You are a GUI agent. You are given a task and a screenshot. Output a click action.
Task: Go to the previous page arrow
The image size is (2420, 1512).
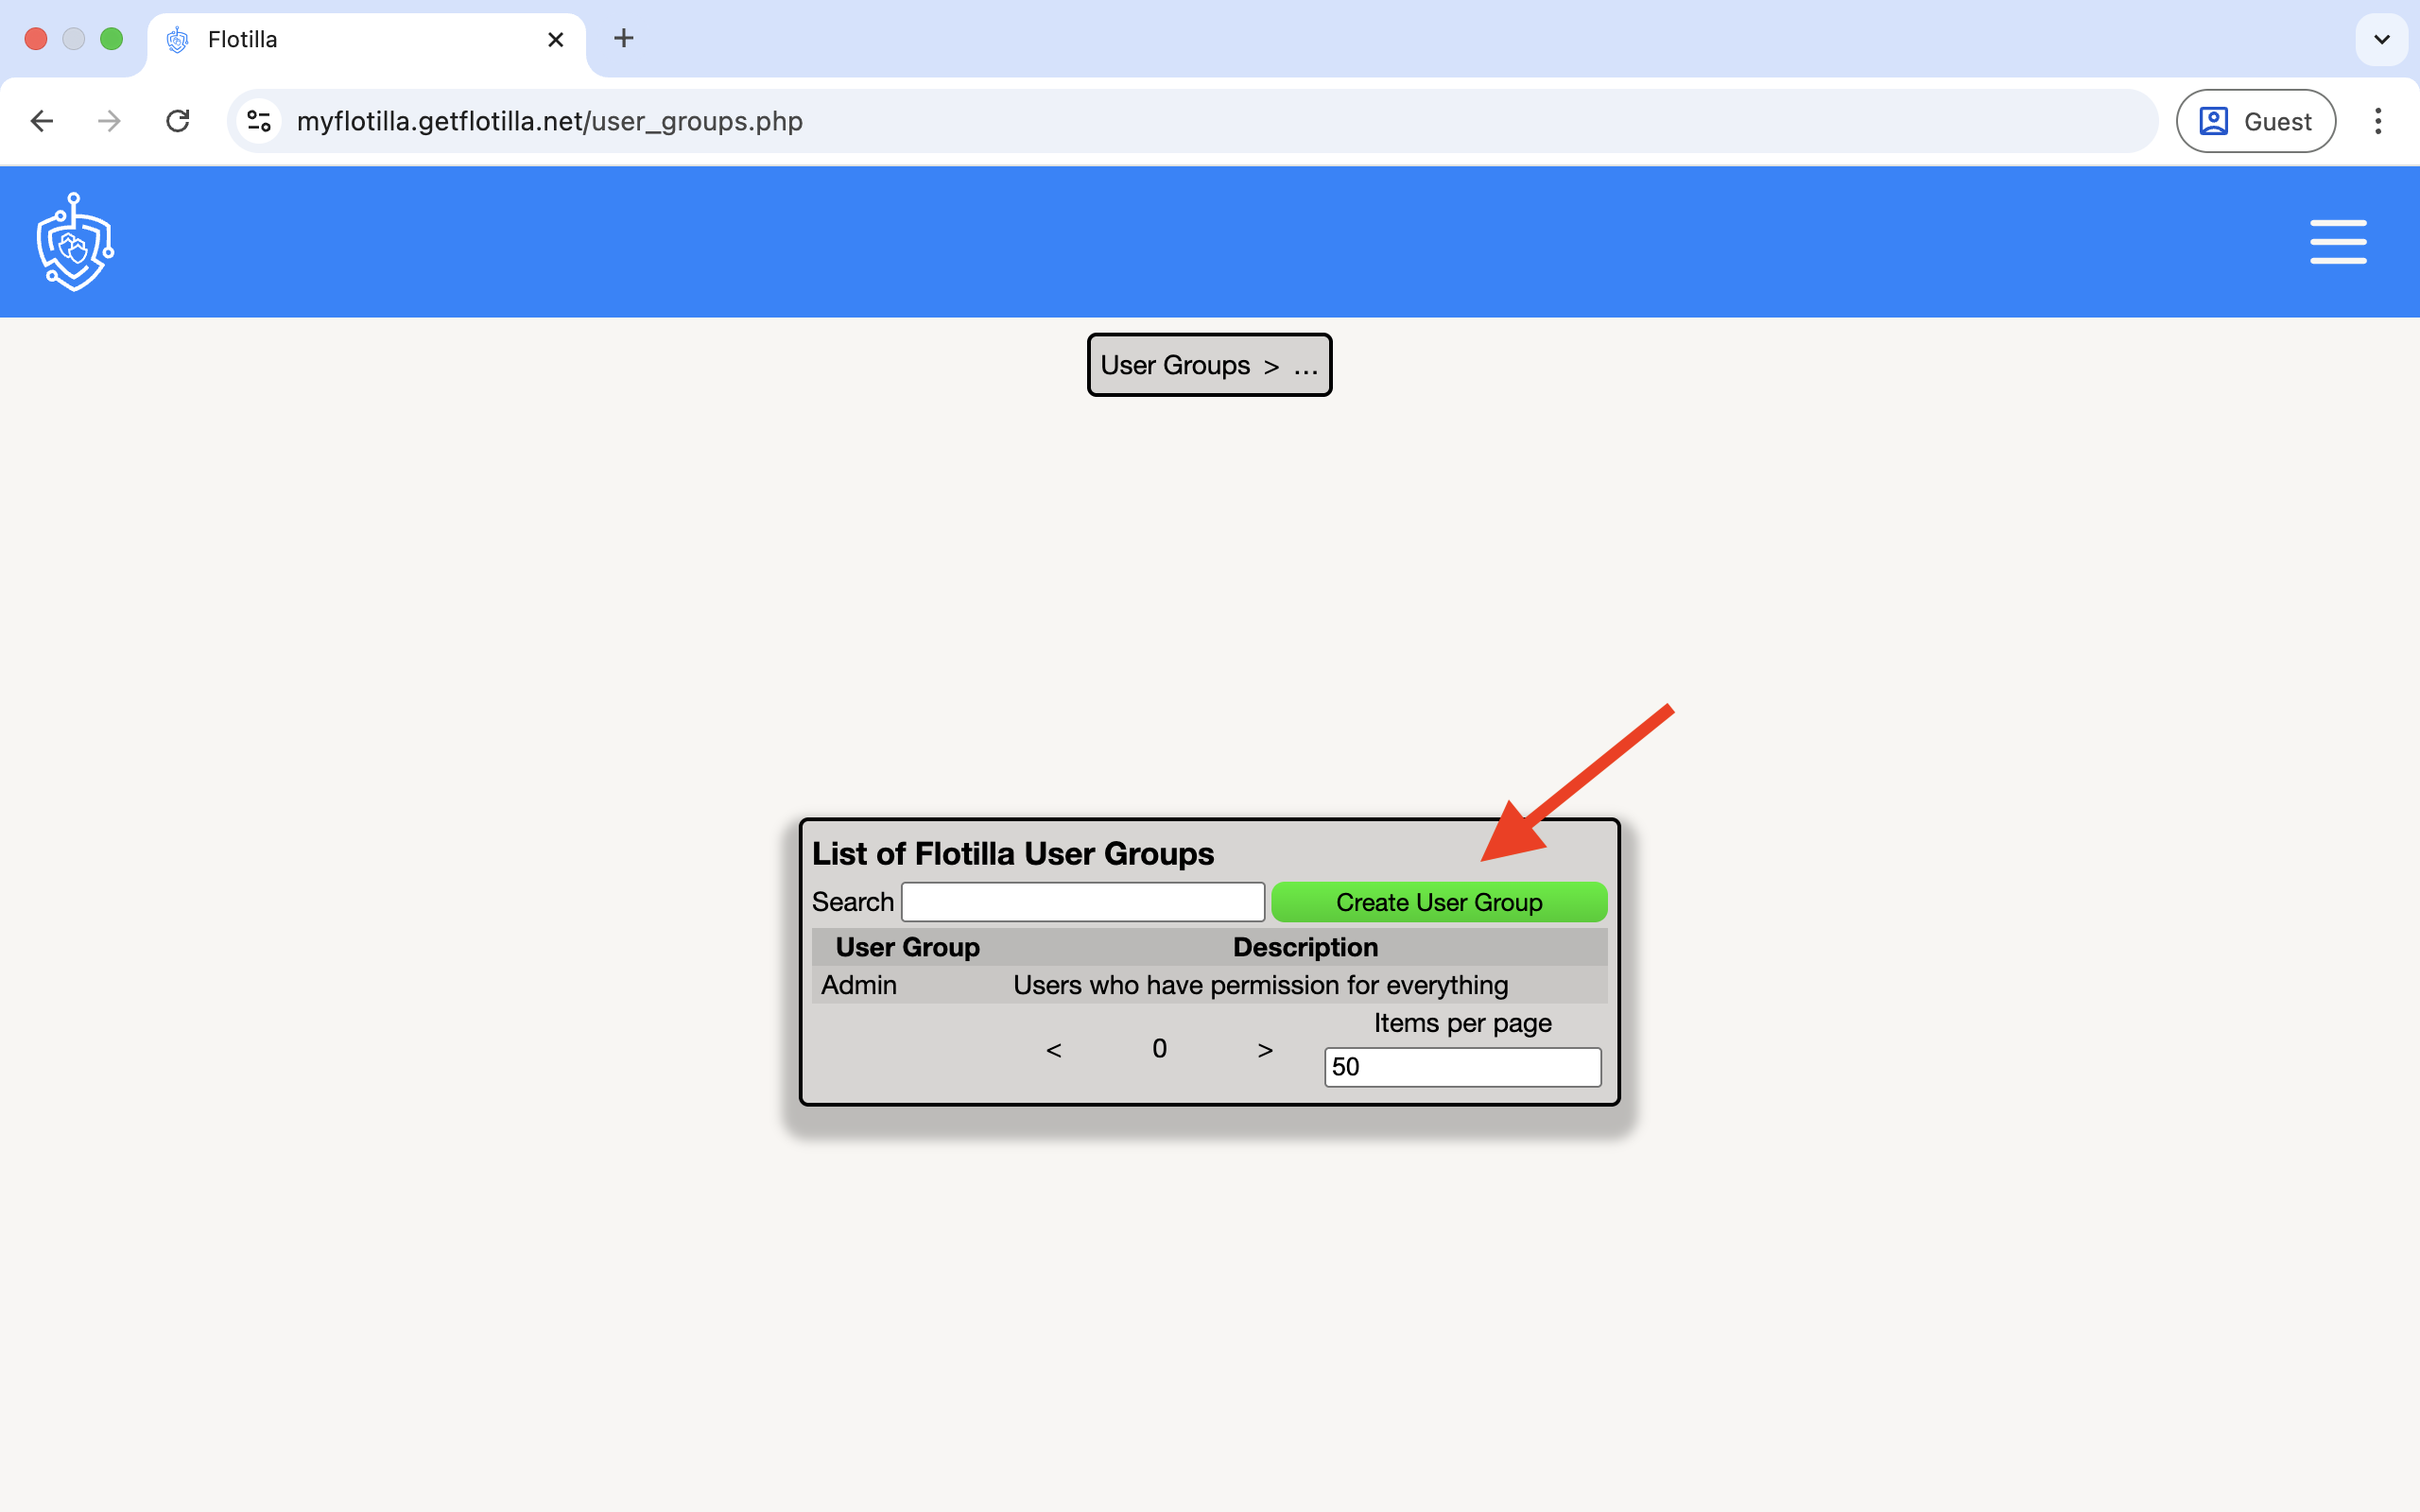1053,1049
